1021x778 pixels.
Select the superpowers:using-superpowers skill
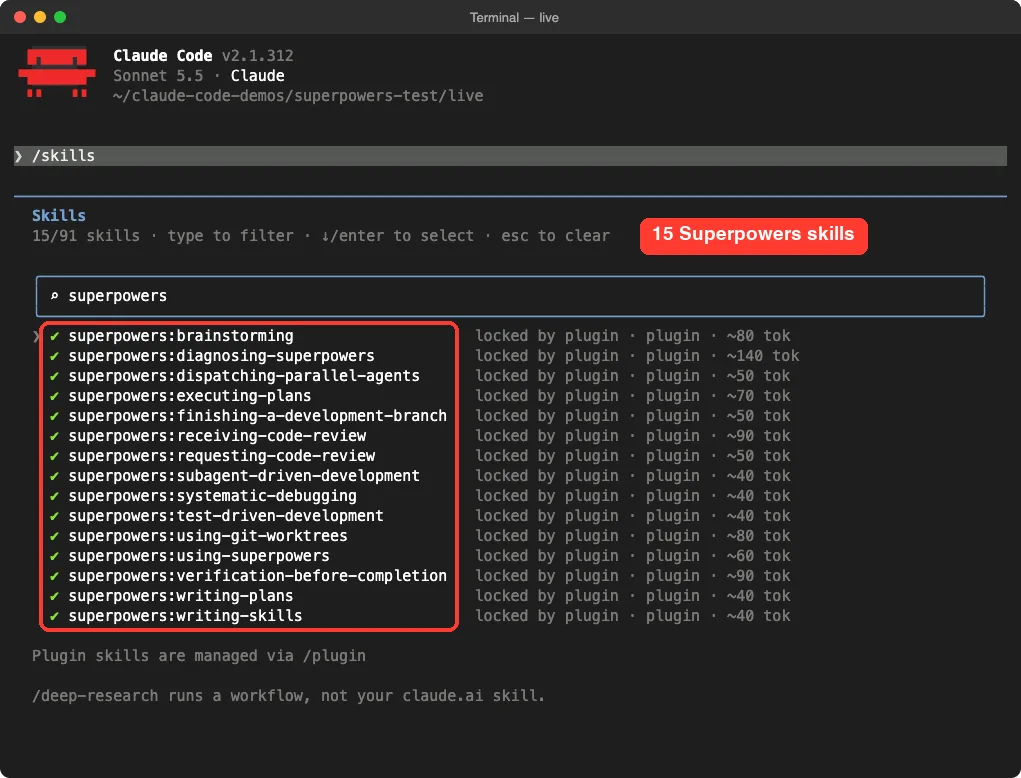199,556
